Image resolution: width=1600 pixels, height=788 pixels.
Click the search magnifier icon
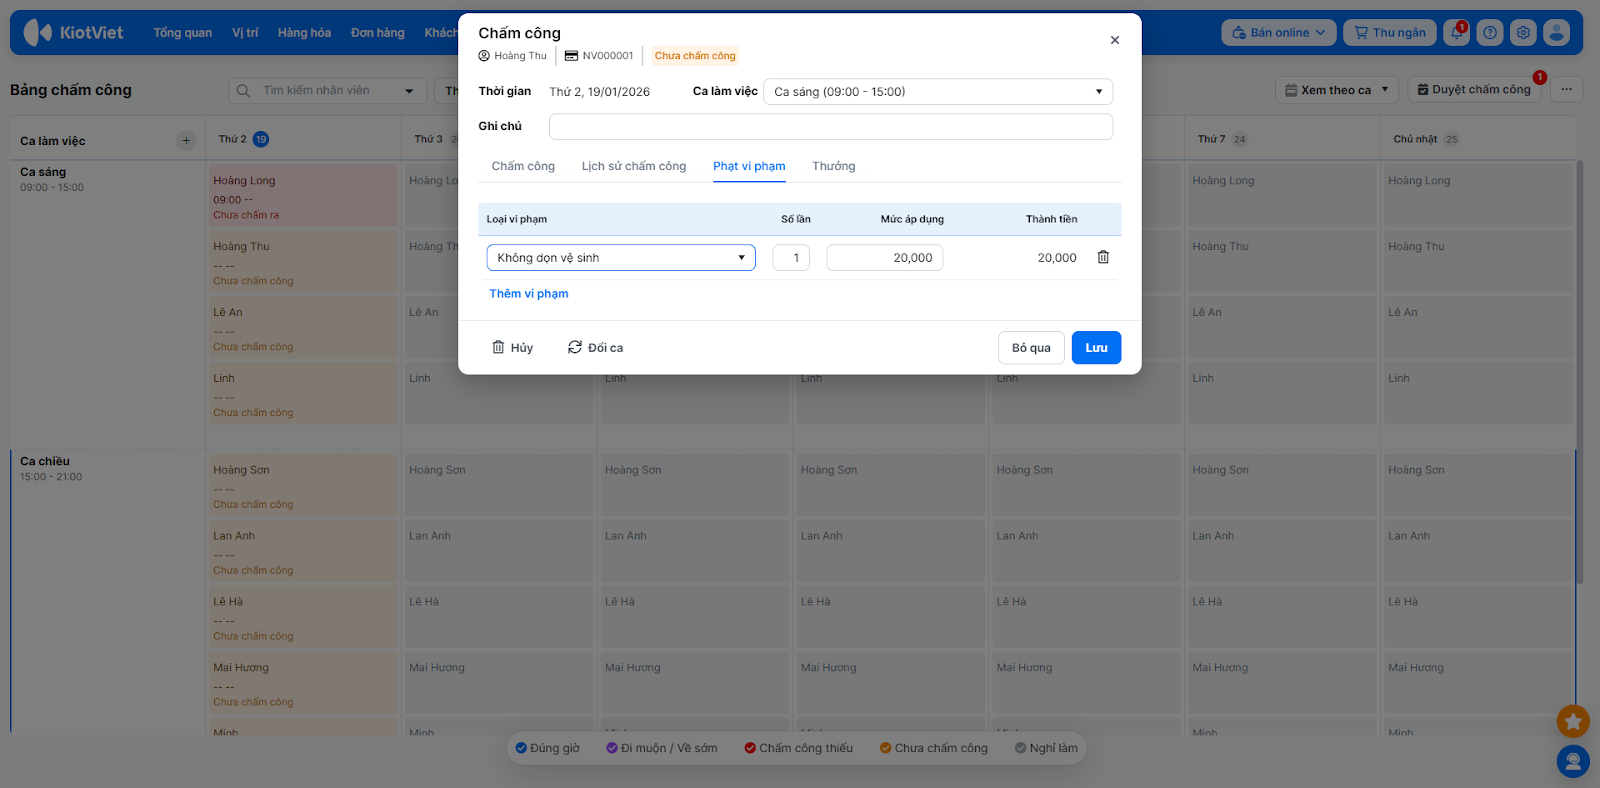244,91
